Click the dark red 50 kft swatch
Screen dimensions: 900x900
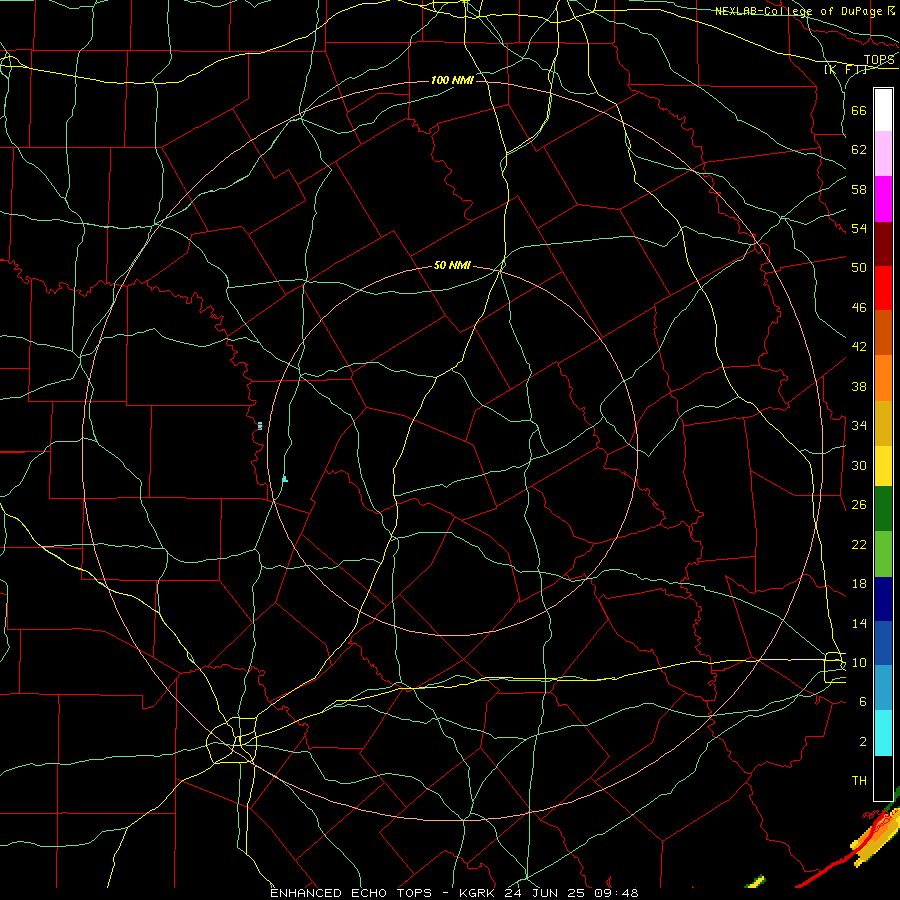883,244
